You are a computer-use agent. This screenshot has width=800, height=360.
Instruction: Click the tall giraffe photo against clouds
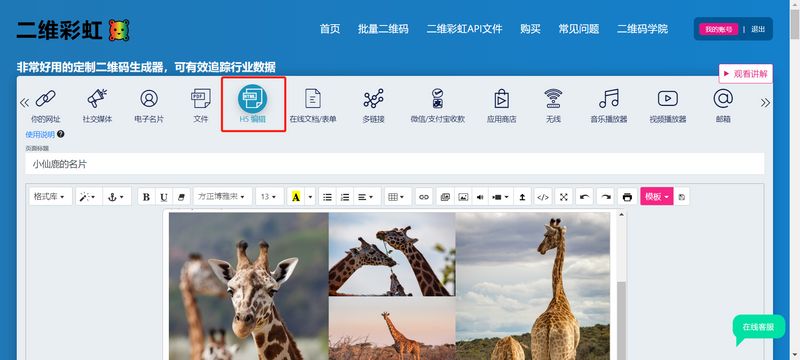tap(533, 286)
